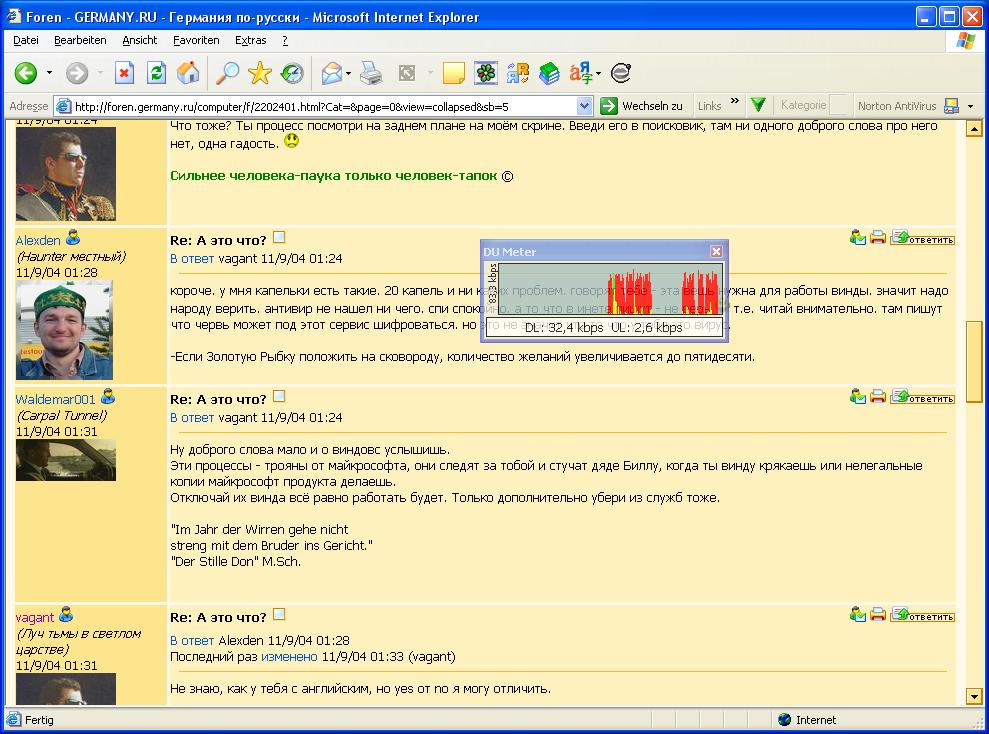Click the Internet zone in status bar
Screen dimensions: 989x734
click(x=807, y=719)
